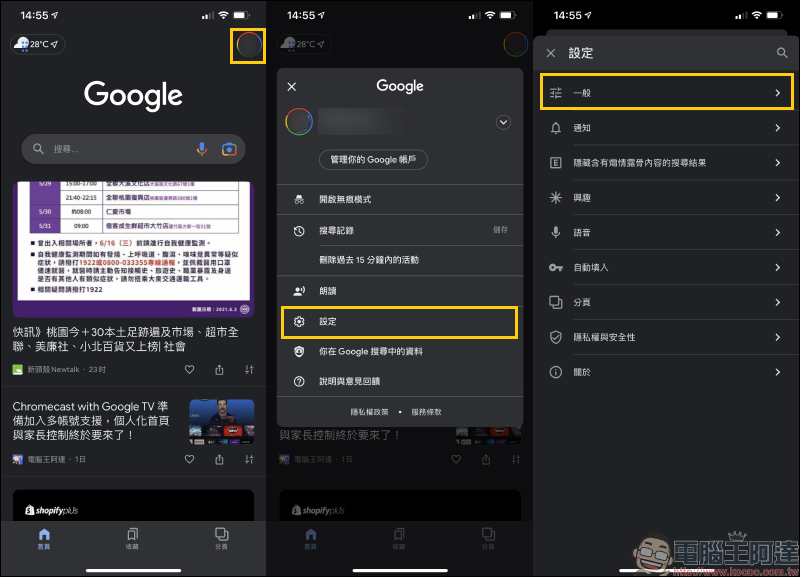Open 關於 about settings
The image size is (800, 577).
click(x=667, y=372)
